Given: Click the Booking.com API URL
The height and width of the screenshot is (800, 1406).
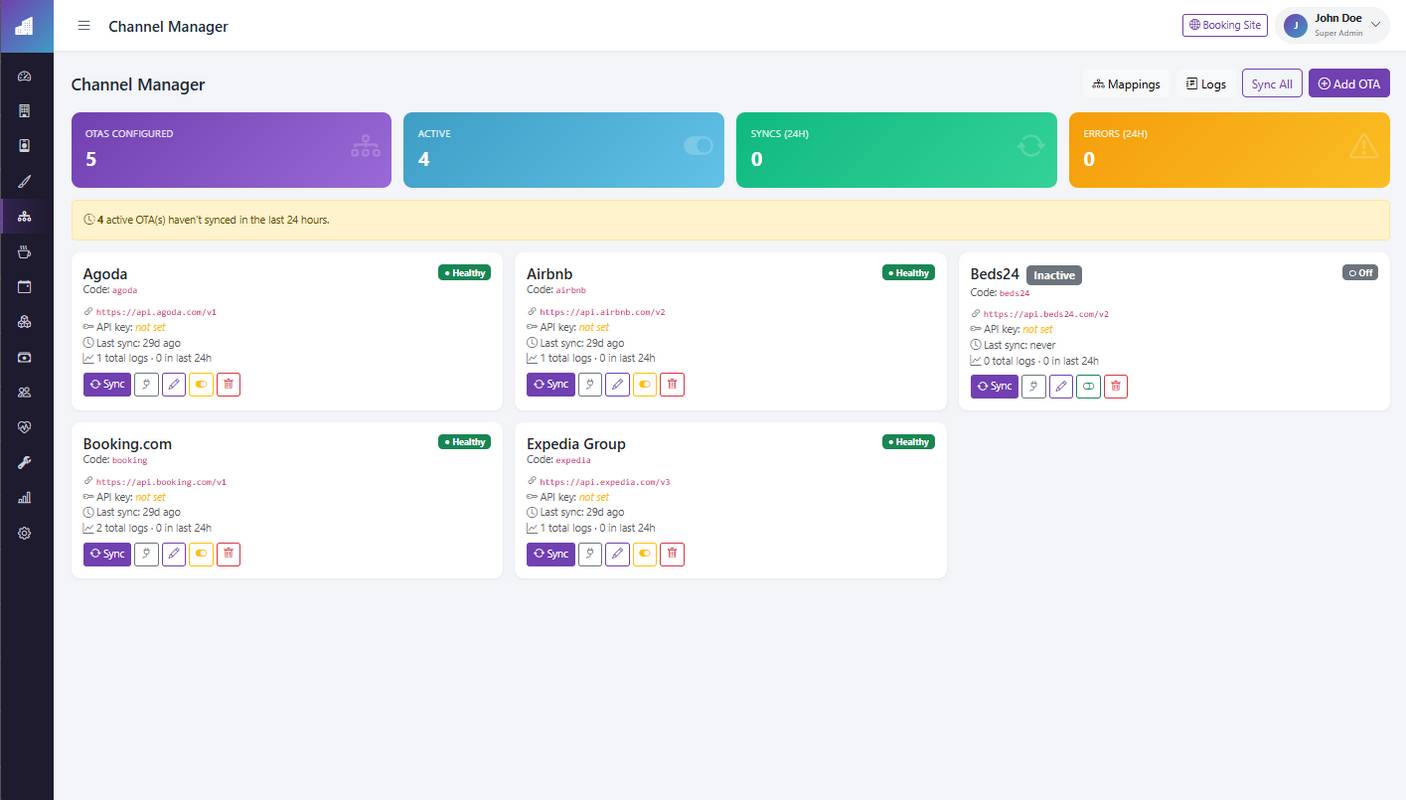Looking at the screenshot, I should tap(161, 482).
